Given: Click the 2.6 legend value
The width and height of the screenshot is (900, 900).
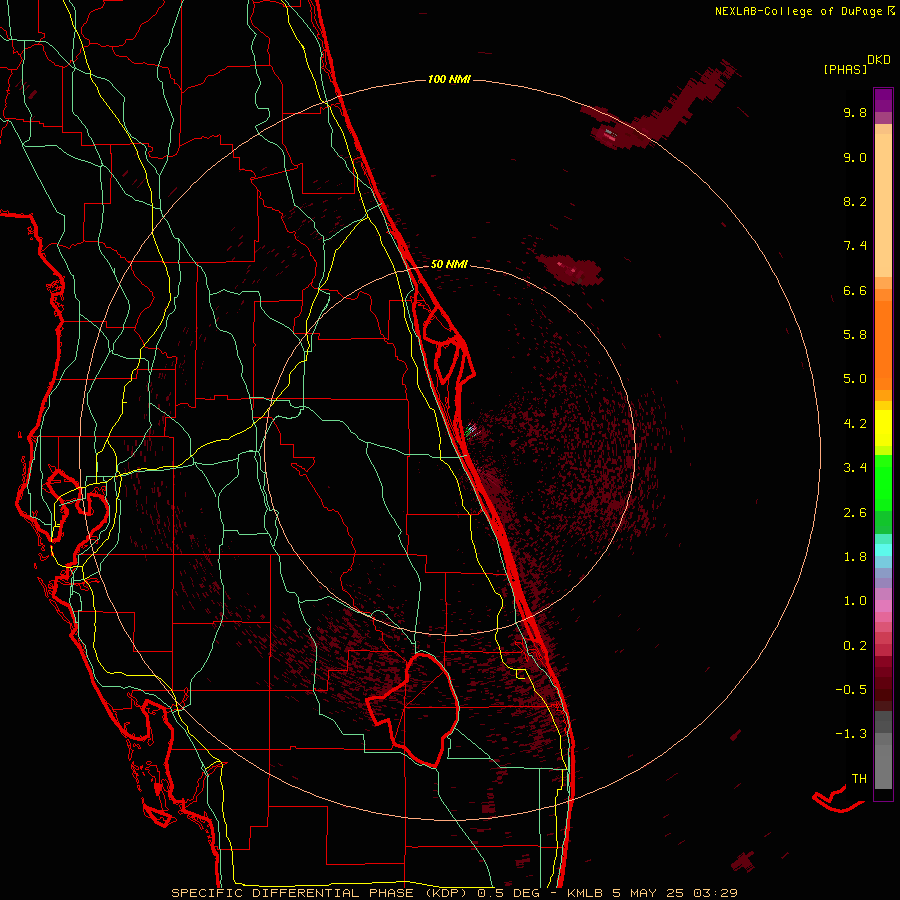Looking at the screenshot, I should [x=855, y=513].
